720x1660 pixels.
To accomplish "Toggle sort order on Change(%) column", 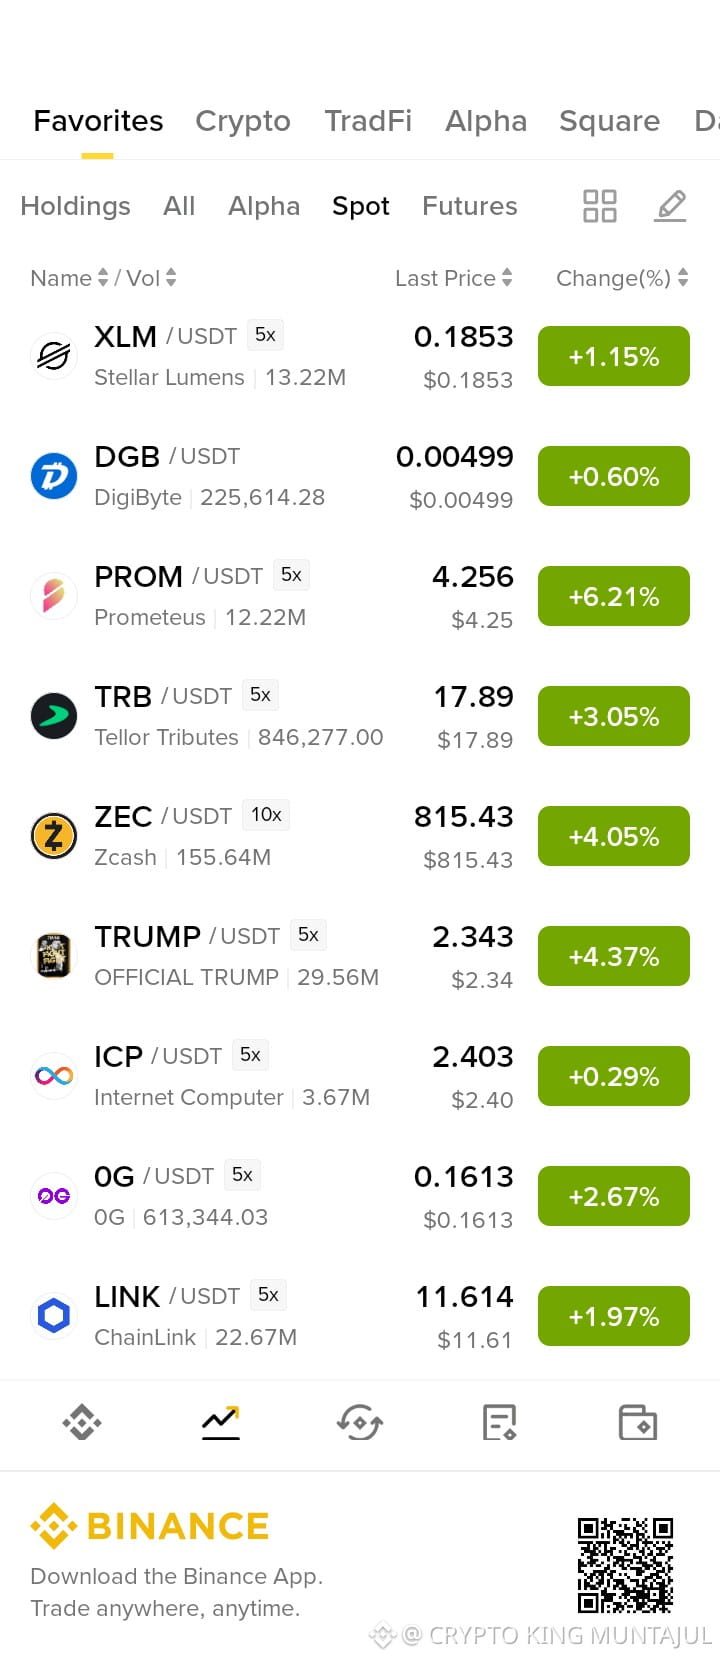I will (683, 278).
